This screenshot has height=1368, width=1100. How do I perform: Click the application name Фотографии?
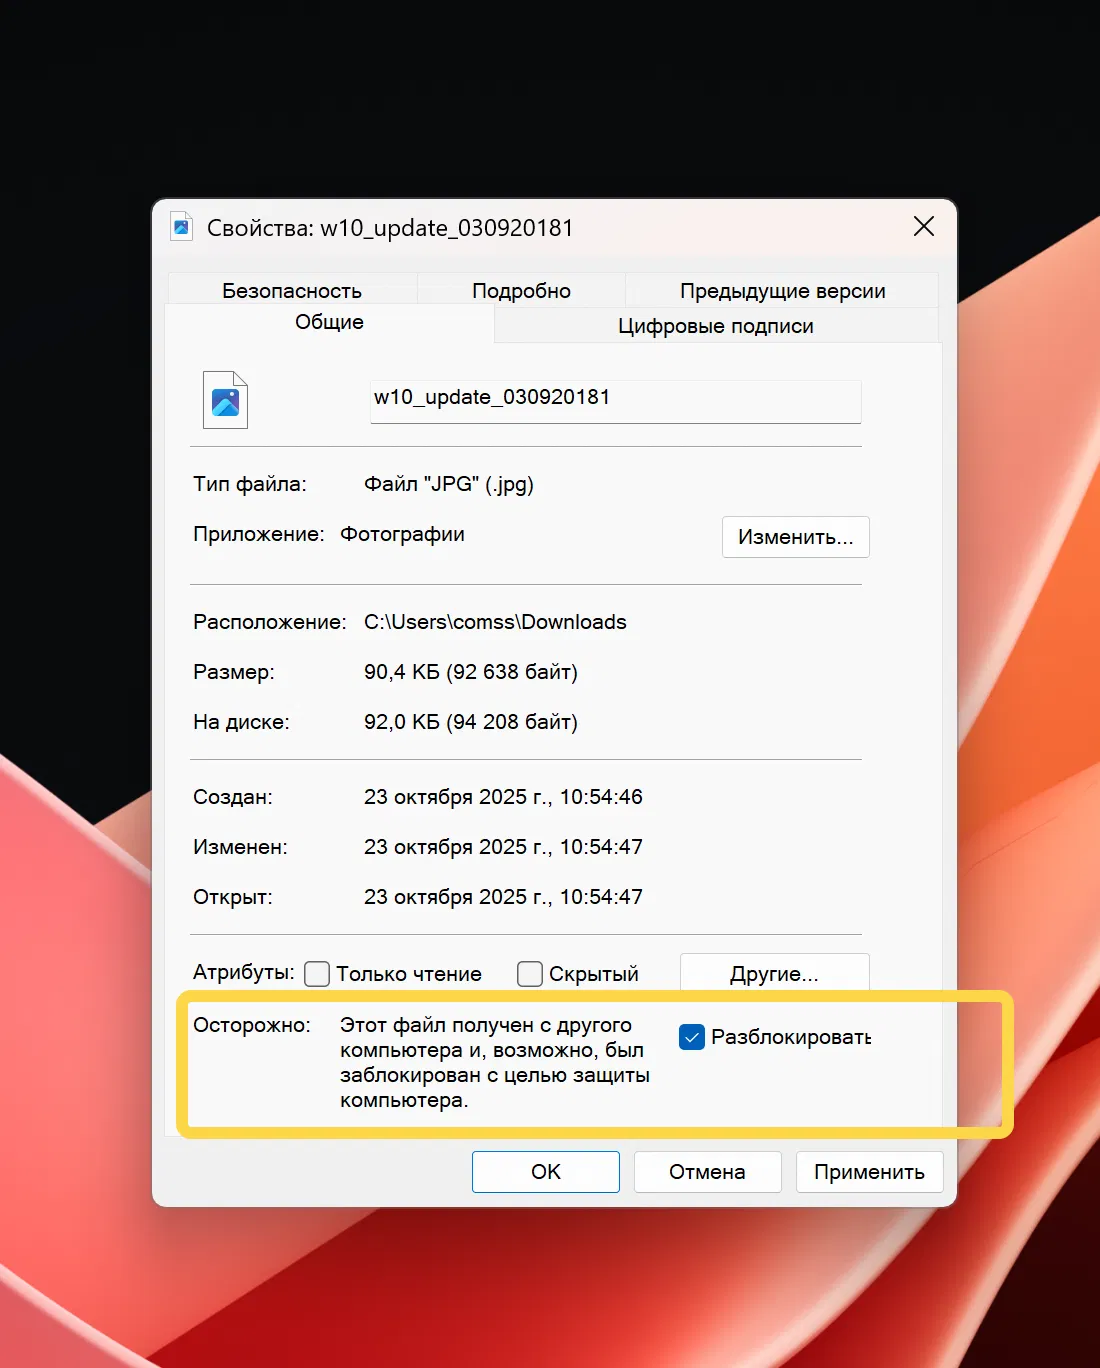coord(402,534)
